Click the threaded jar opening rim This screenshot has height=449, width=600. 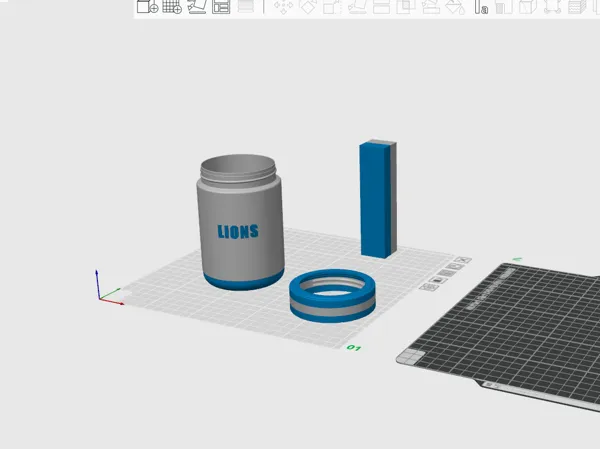(x=238, y=170)
